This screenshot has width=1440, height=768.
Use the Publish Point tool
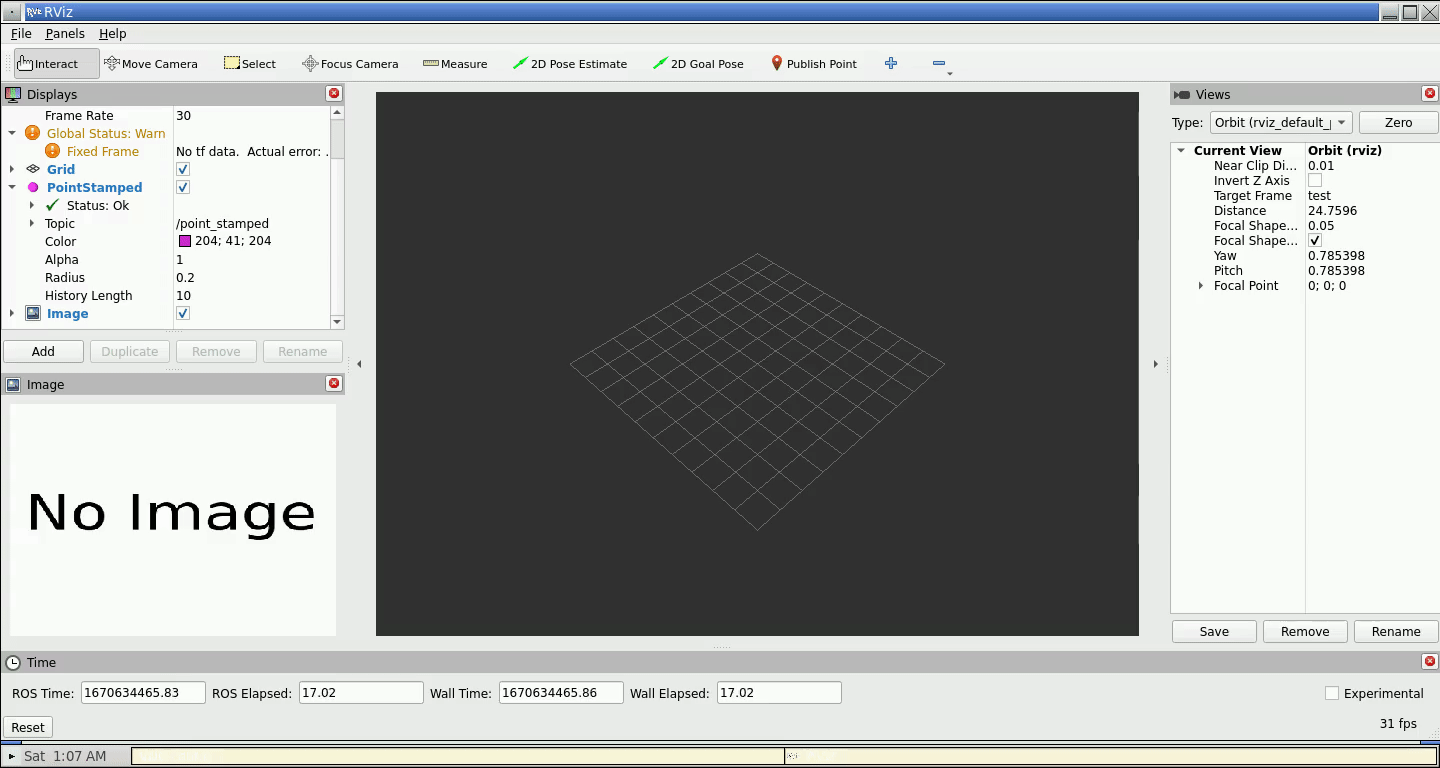click(x=814, y=63)
